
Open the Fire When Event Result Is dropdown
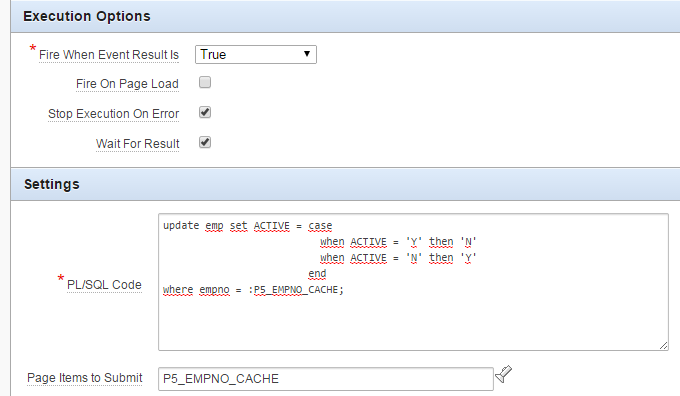click(x=256, y=55)
